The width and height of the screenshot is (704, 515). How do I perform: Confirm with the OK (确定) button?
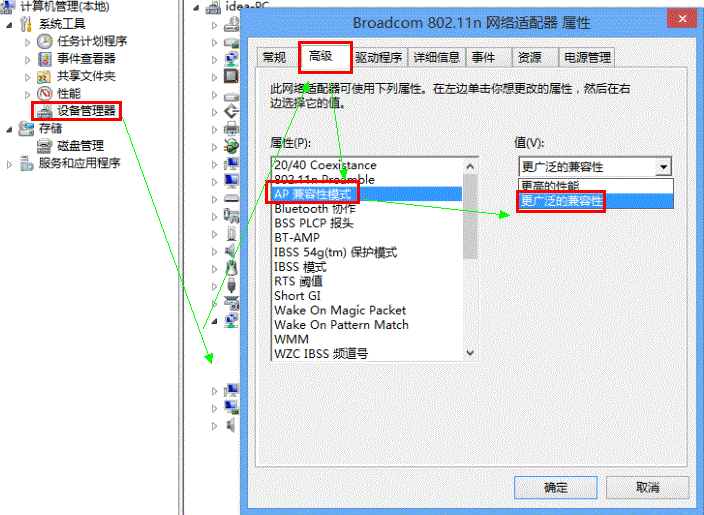tap(555, 487)
